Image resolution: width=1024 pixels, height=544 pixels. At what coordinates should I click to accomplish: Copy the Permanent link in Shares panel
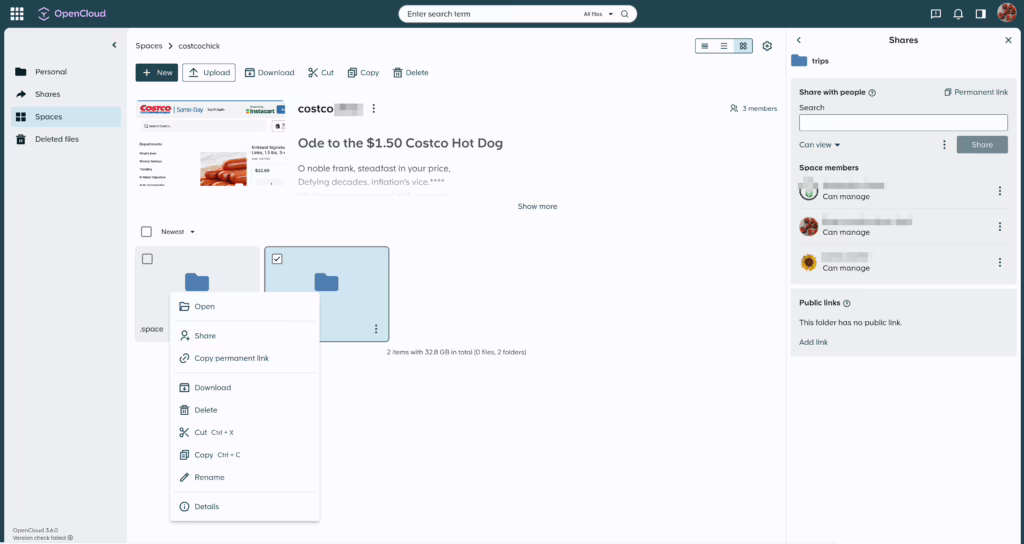(x=976, y=92)
